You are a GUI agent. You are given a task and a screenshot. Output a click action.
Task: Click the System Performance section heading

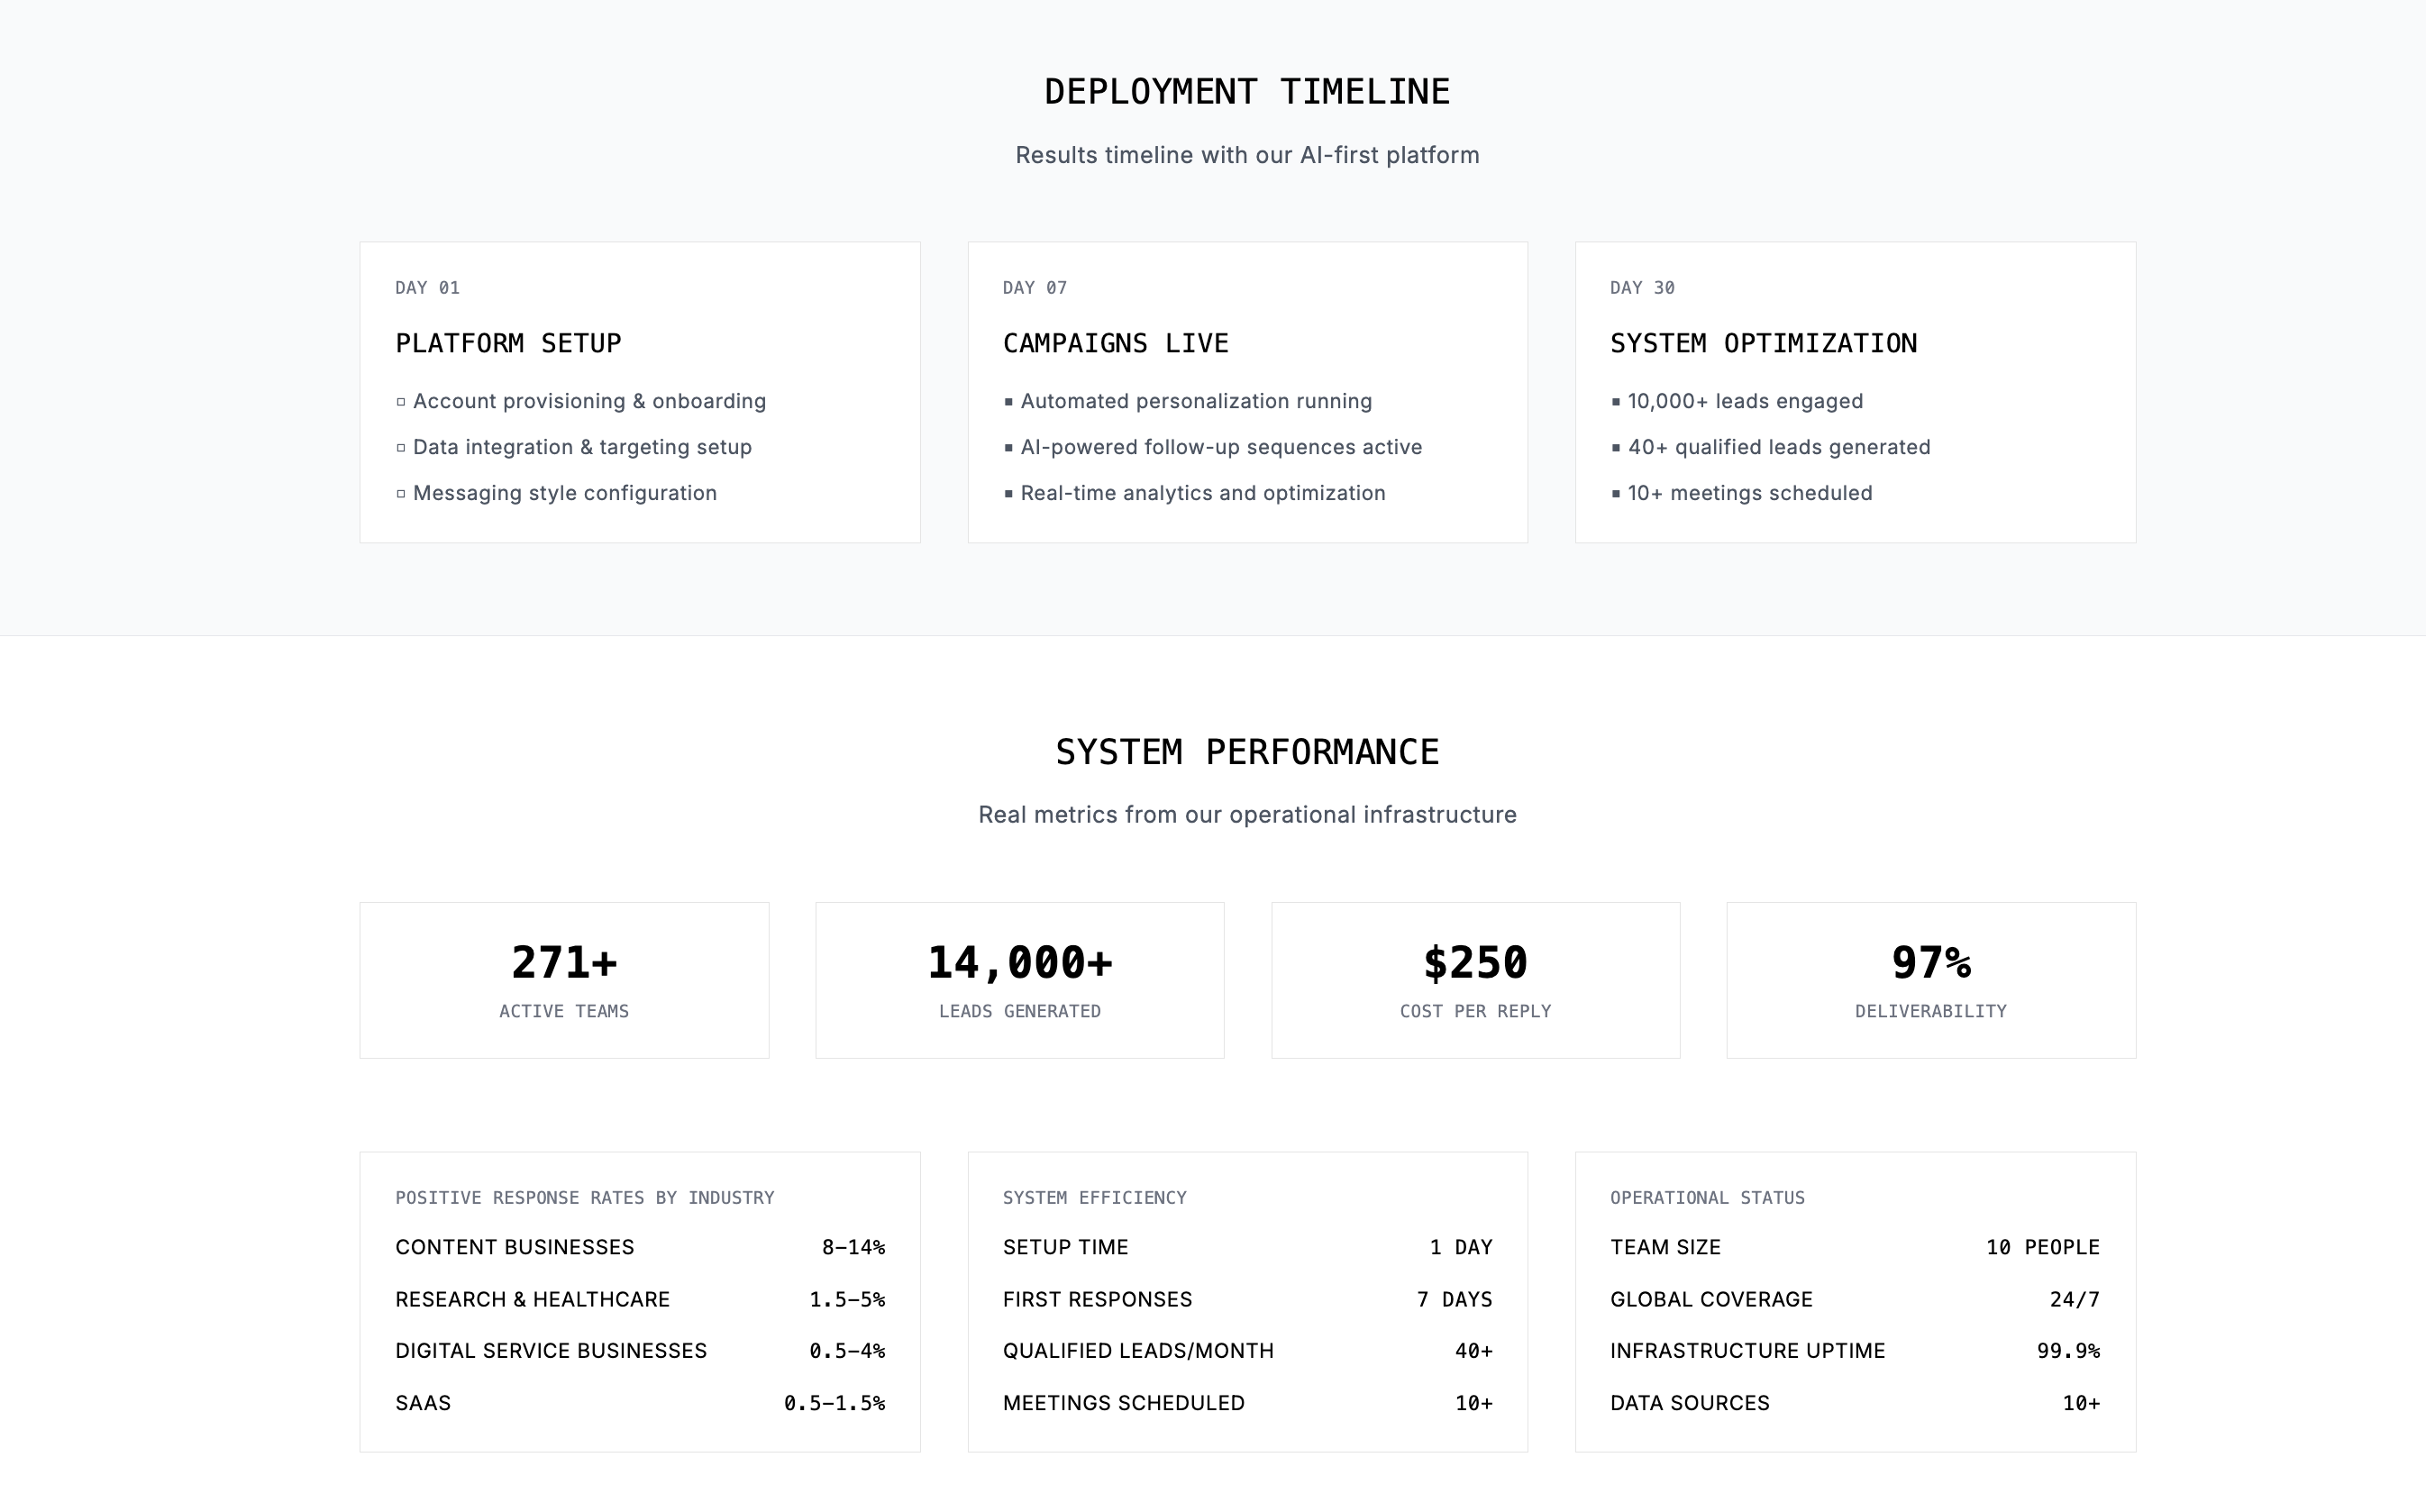1247,752
